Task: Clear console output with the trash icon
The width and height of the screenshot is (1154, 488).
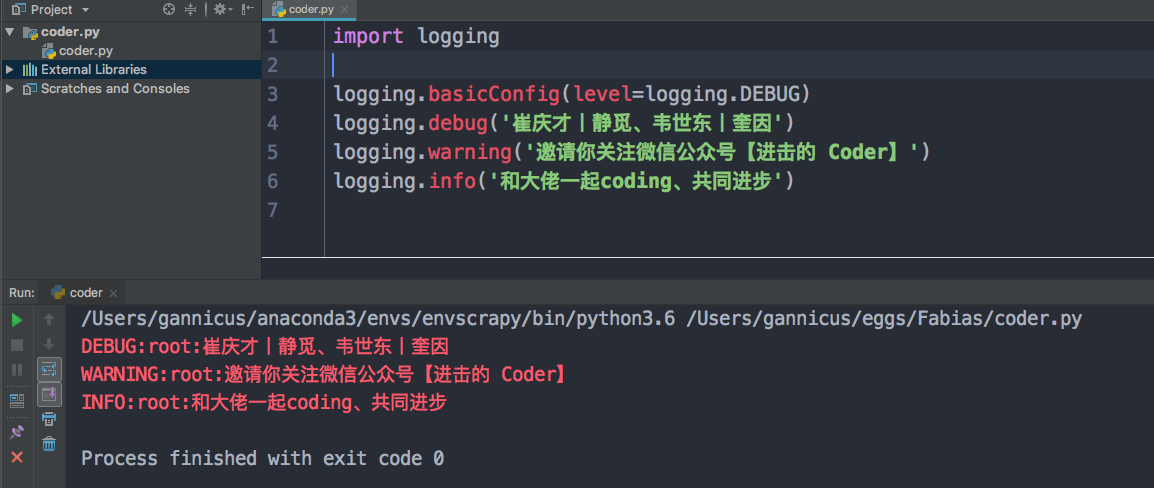Action: 49,444
